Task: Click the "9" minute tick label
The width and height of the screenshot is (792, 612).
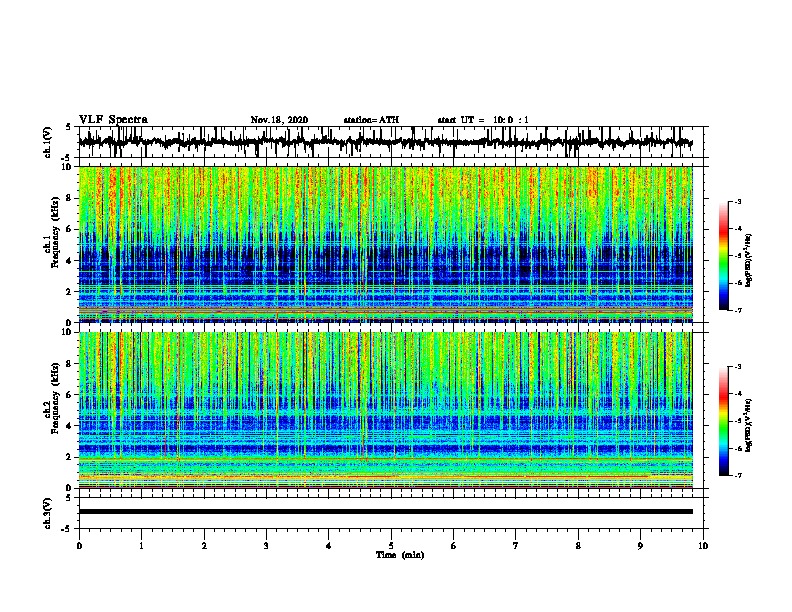Action: [640, 546]
